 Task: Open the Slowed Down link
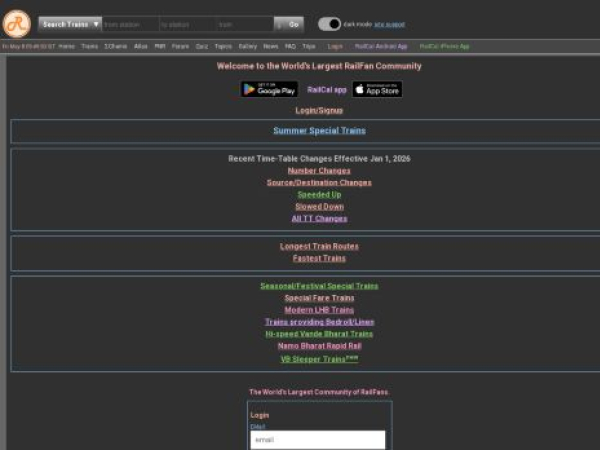(319, 207)
